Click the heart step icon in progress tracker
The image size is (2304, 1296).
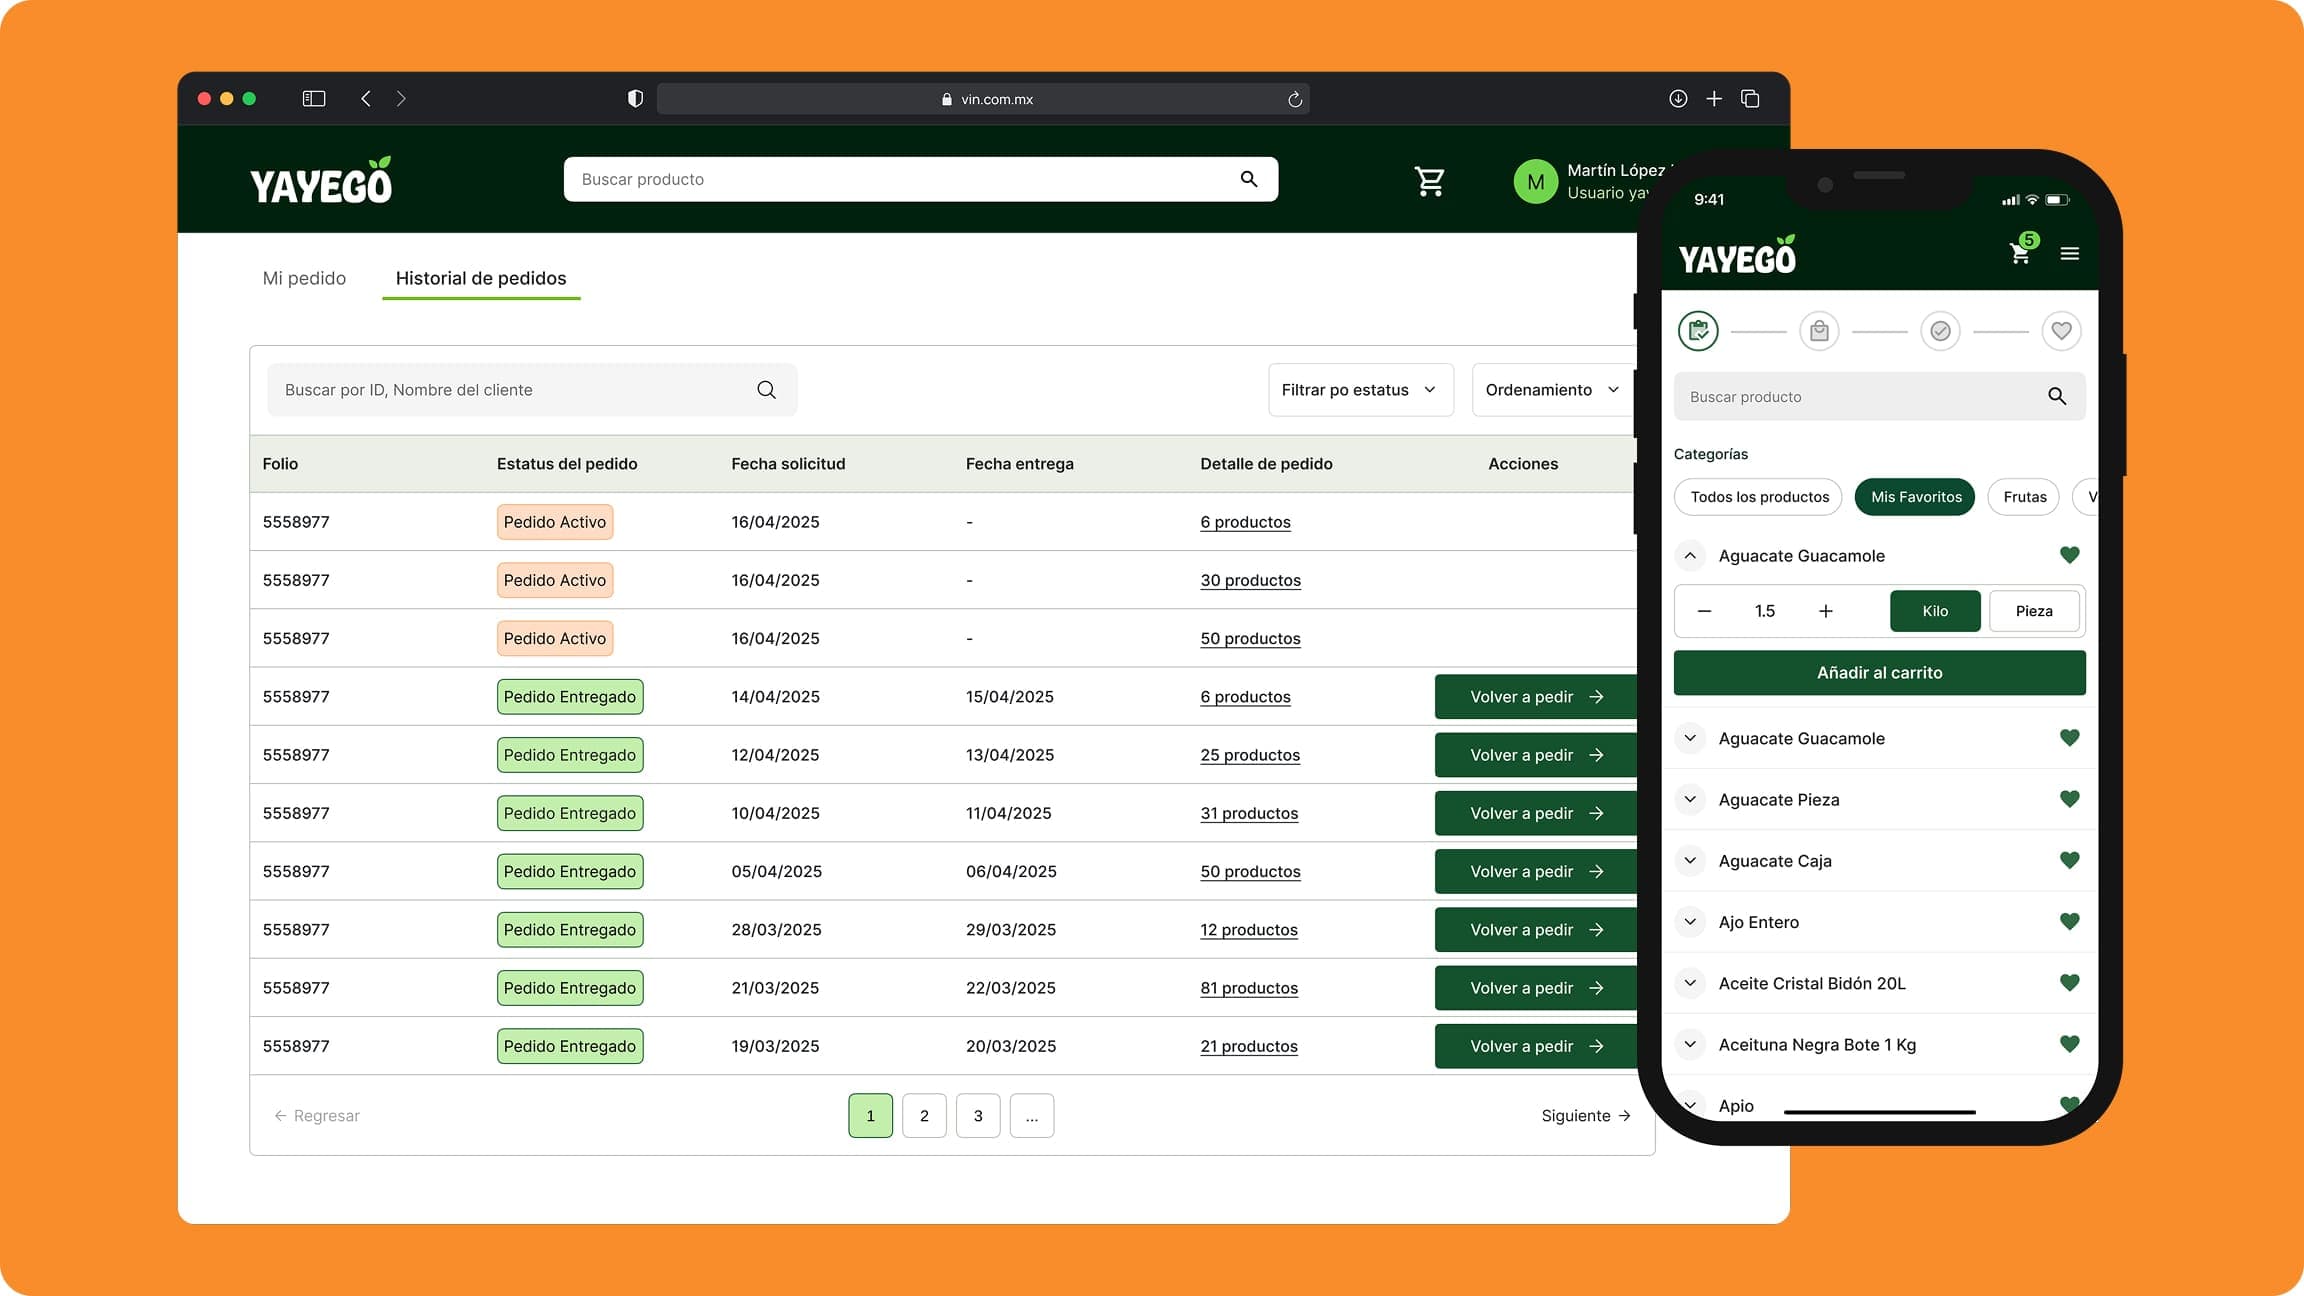[x=2060, y=331]
